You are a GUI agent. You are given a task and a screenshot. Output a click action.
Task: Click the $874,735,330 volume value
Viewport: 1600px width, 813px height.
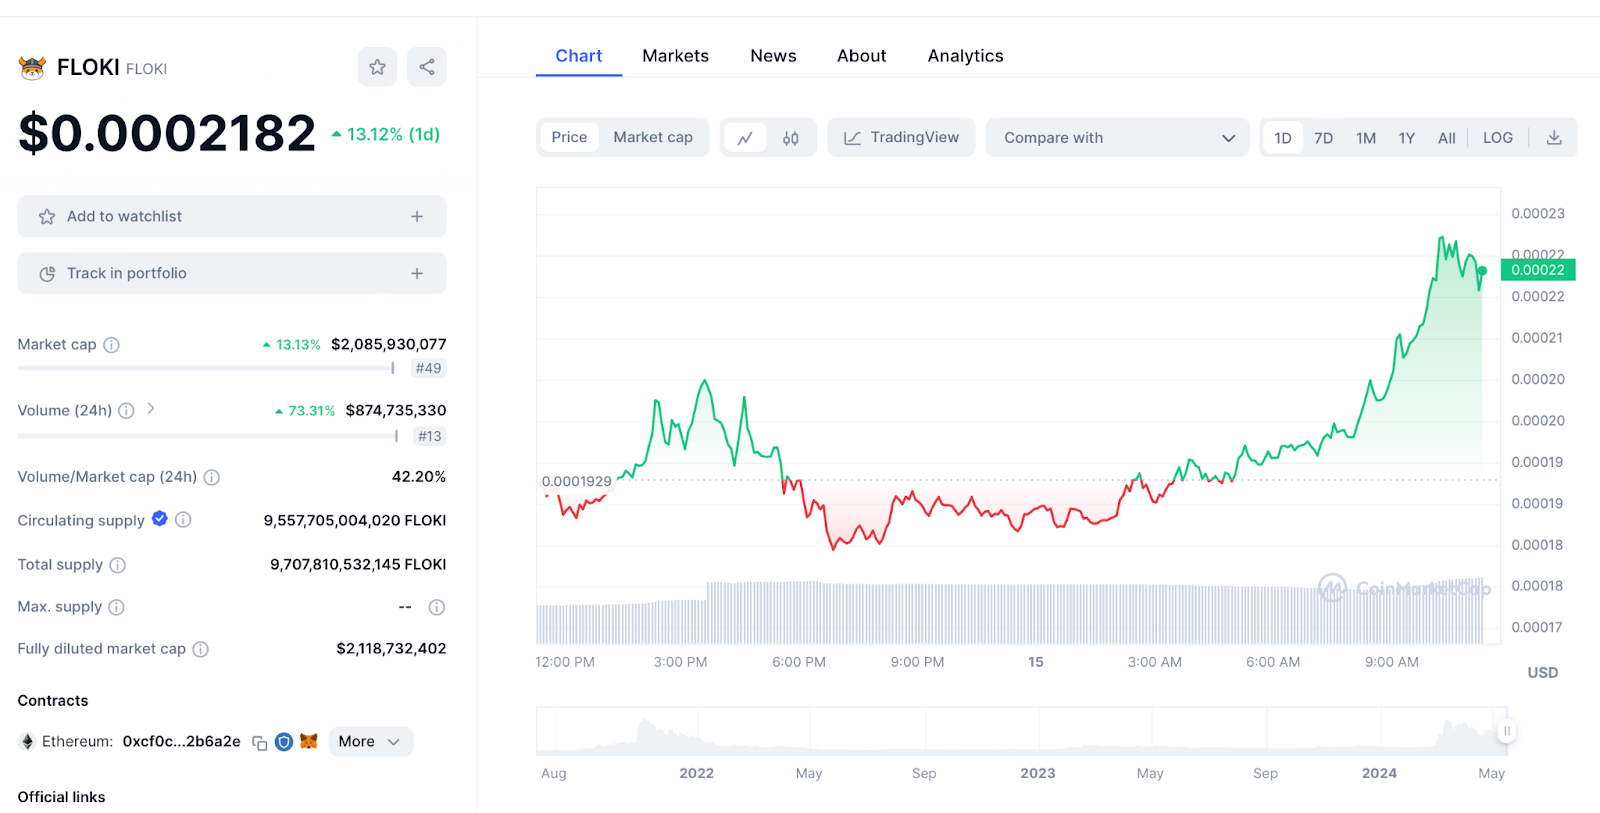pos(396,410)
